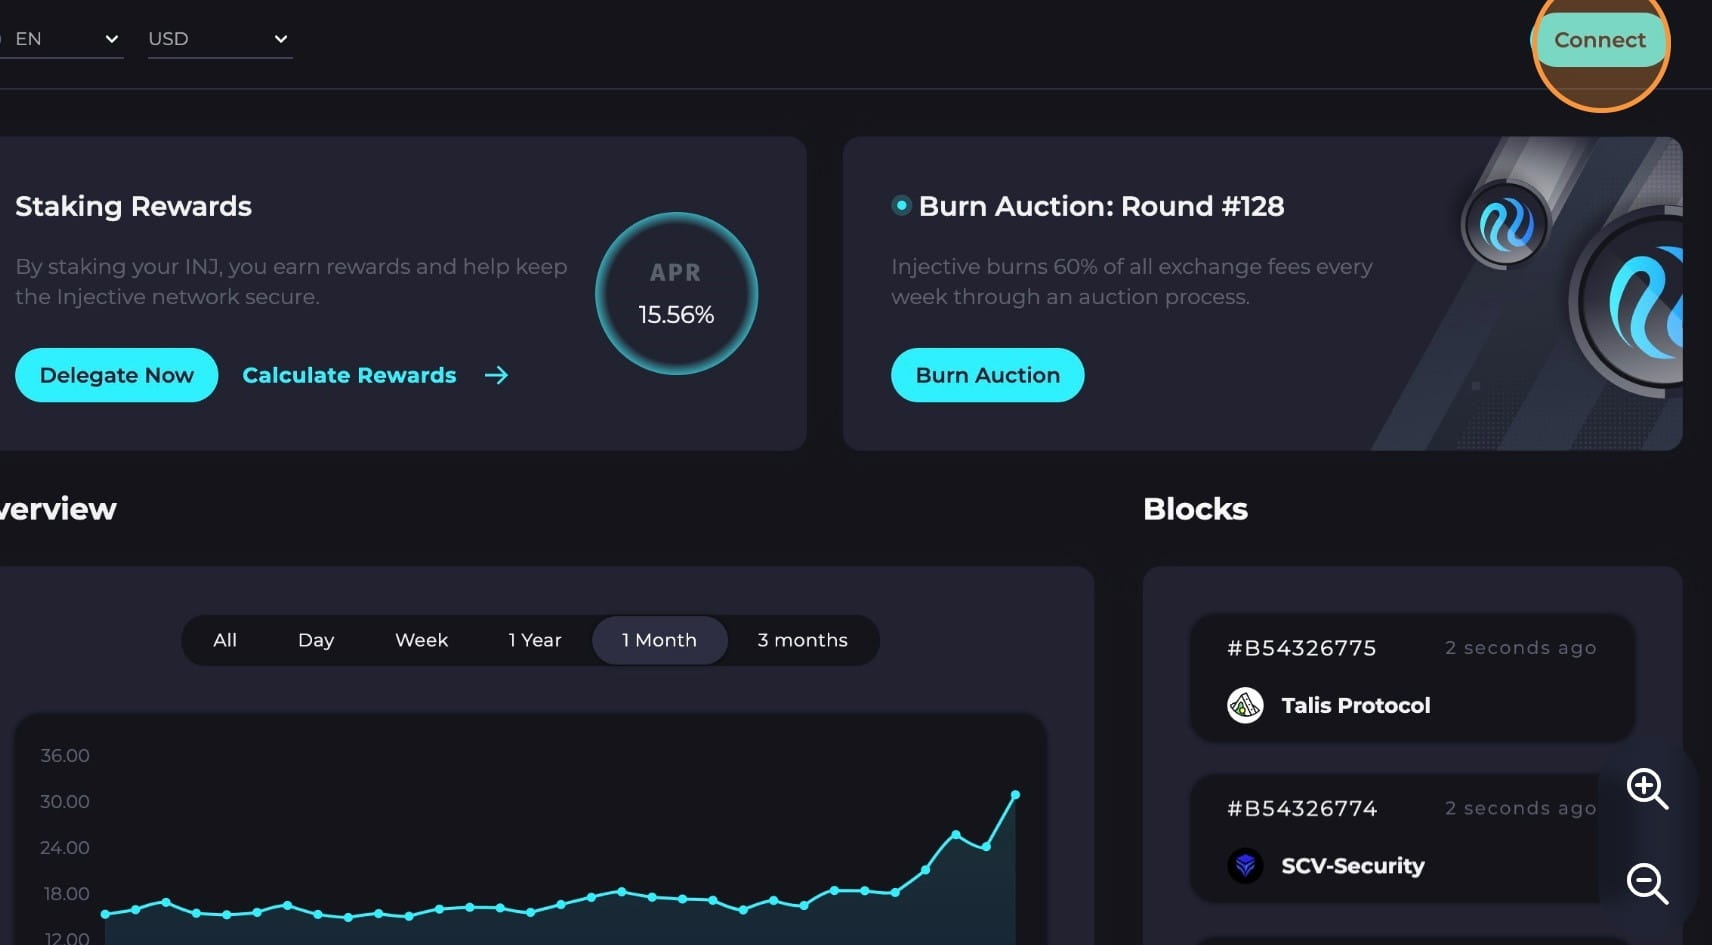Viewport: 1712px width, 945px height.
Task: Click the small Injective coin icon
Action: tap(1504, 224)
